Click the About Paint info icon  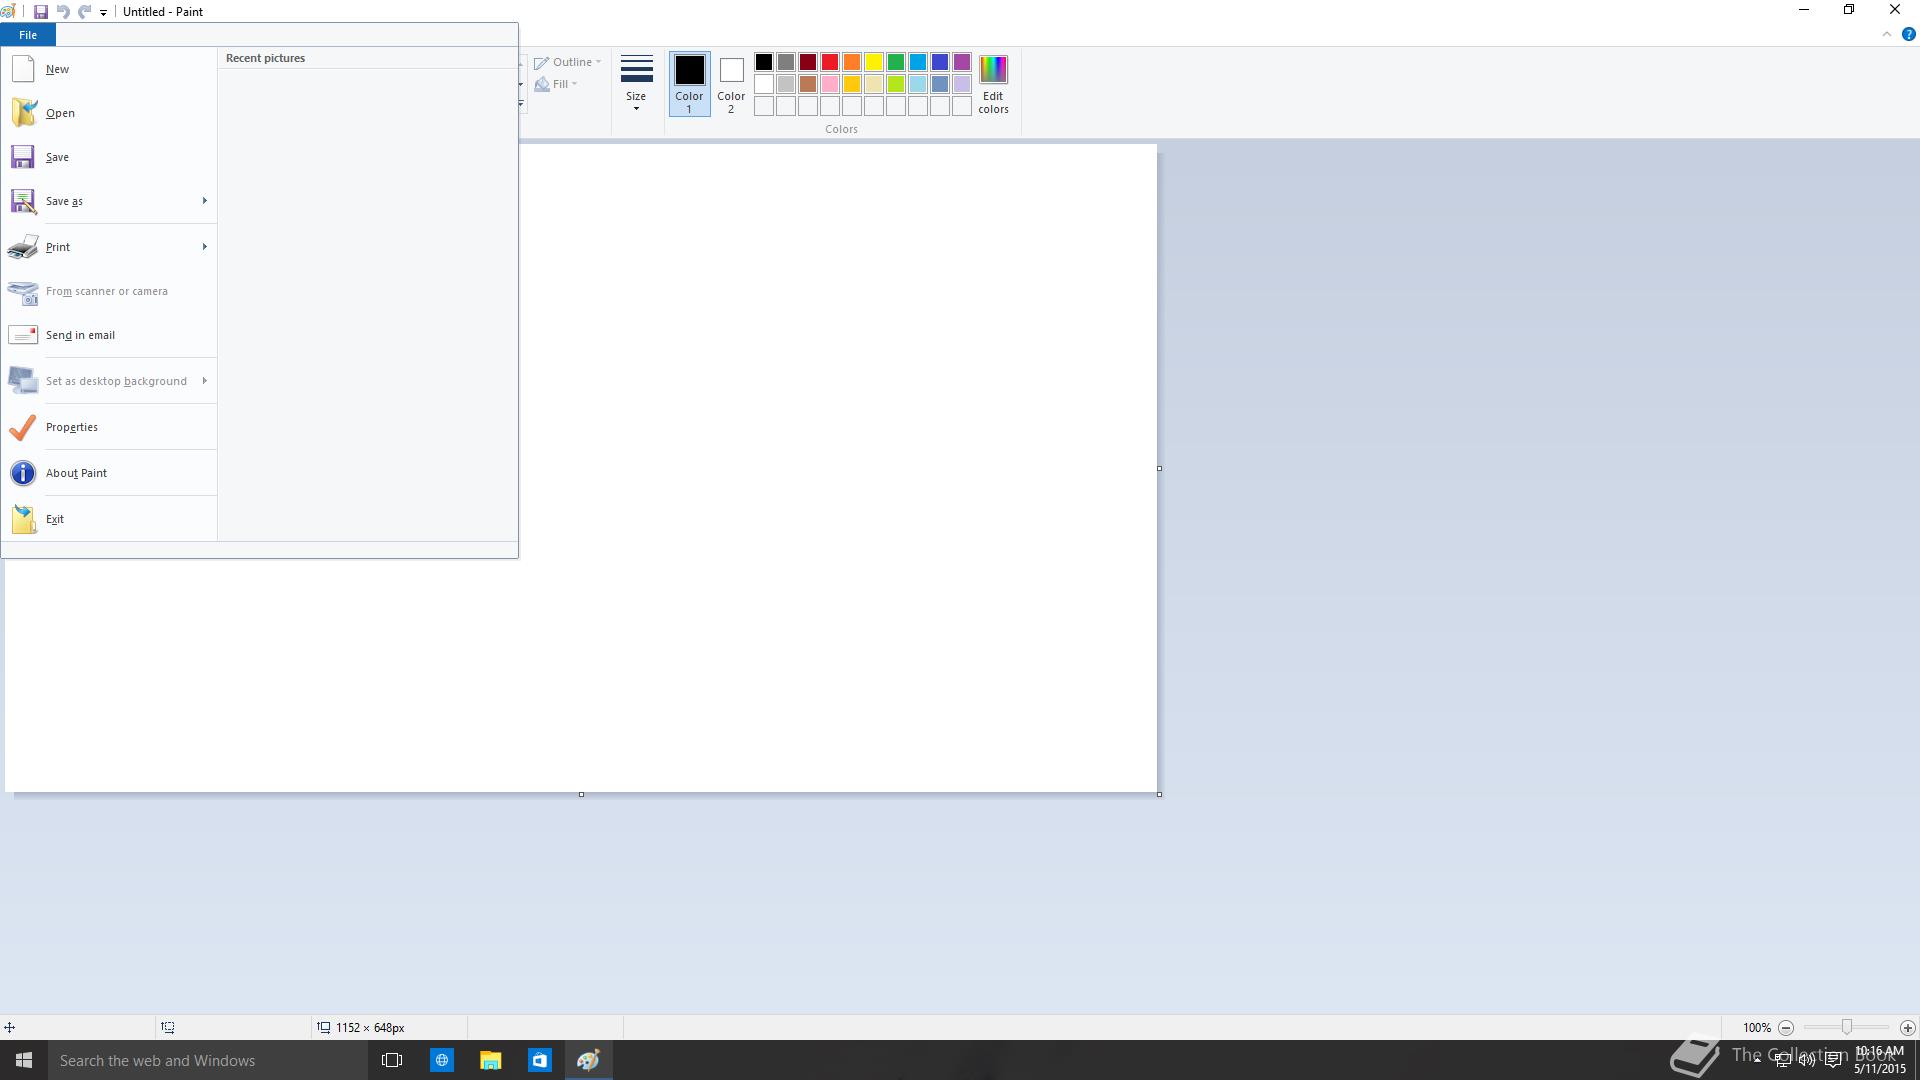(x=23, y=473)
